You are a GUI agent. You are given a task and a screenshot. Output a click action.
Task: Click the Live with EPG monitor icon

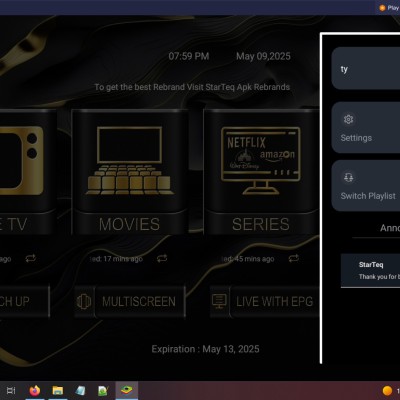click(x=219, y=301)
